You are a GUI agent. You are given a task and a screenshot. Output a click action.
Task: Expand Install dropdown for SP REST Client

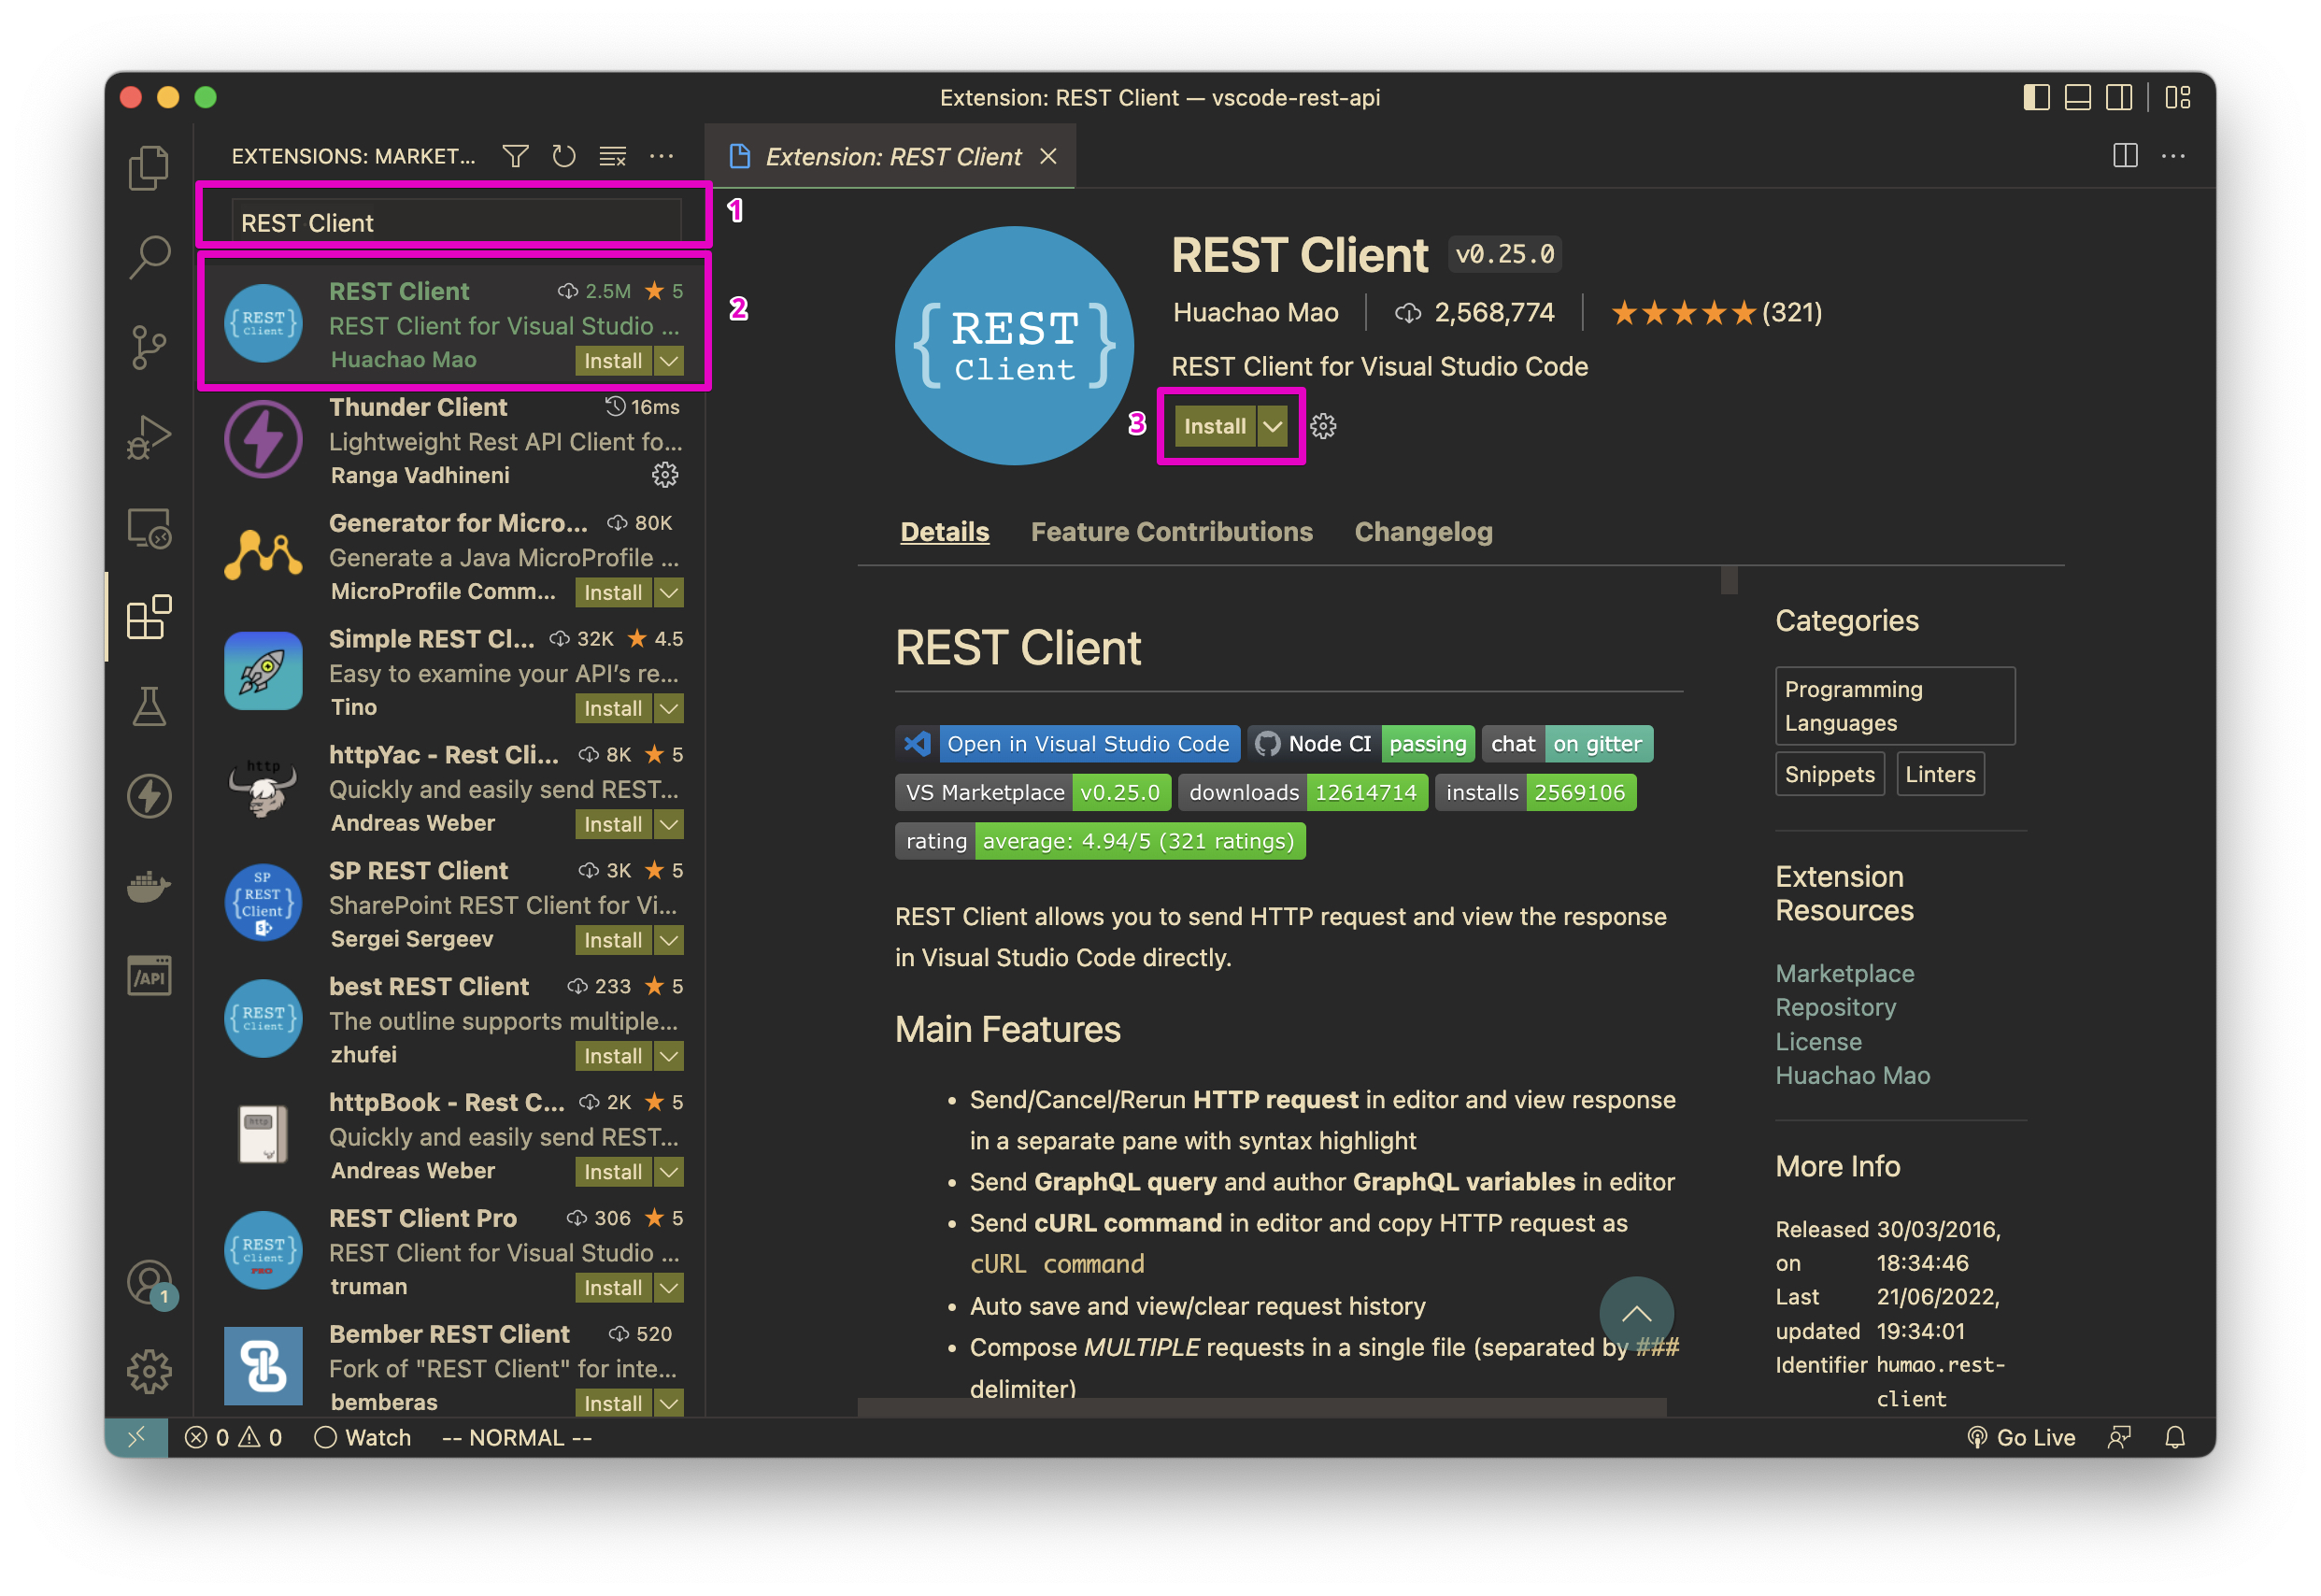pos(669,941)
